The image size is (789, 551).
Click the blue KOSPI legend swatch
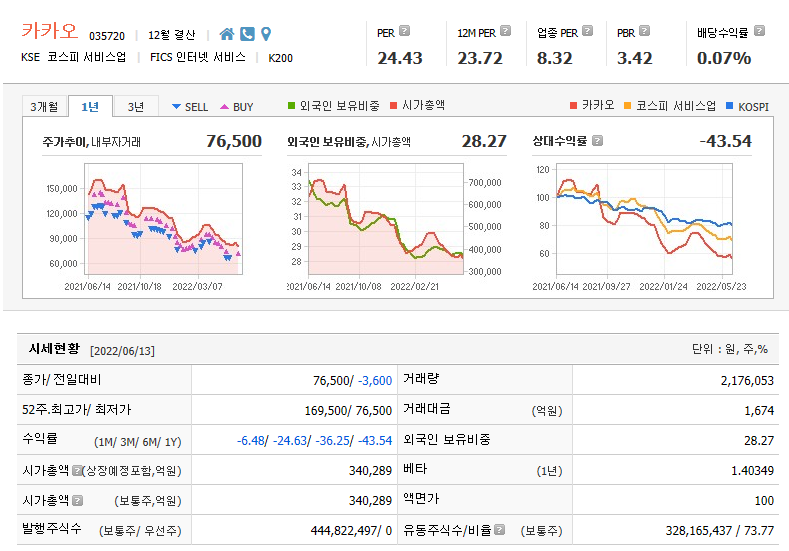click(730, 106)
